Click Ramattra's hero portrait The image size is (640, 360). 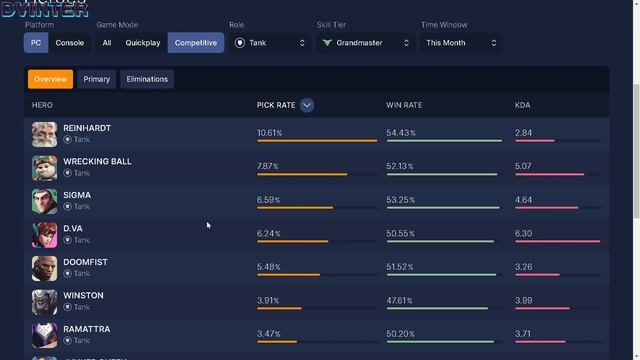(x=44, y=335)
